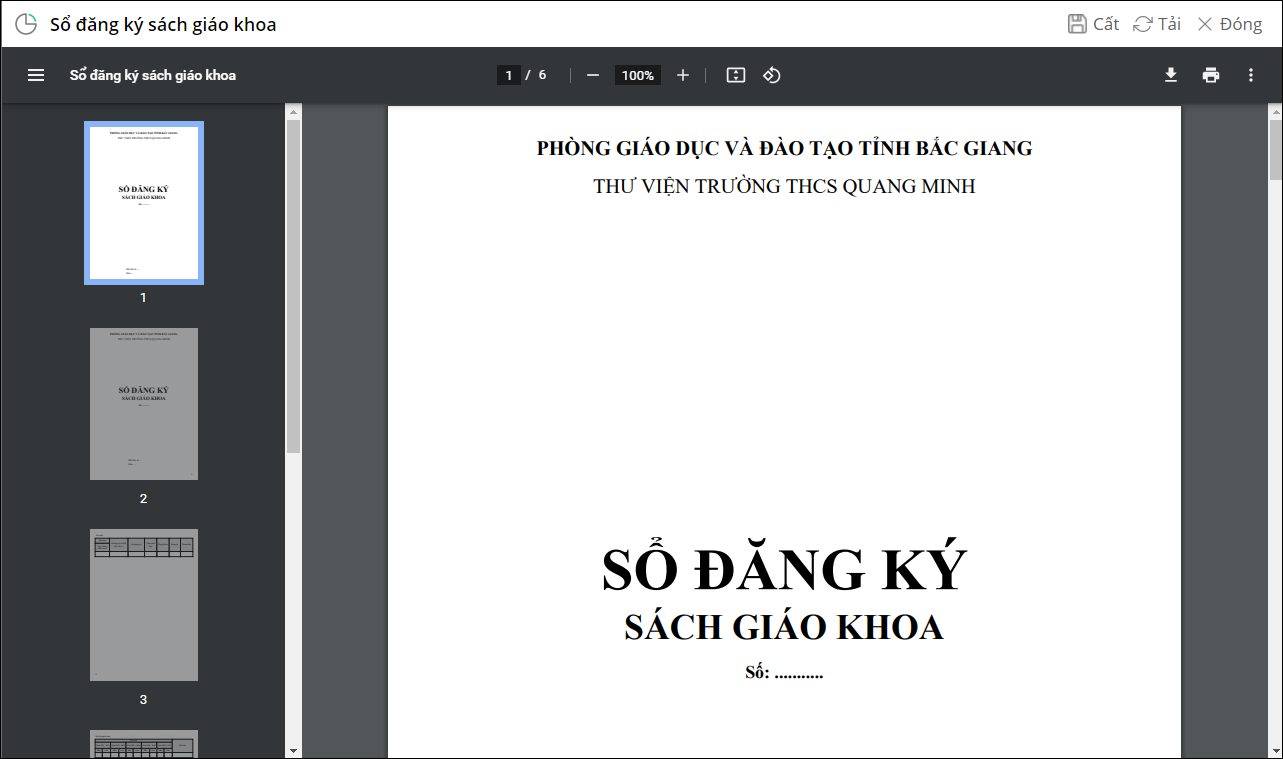Click the clock report icon beside the title
This screenshot has width=1283, height=759.
(26, 24)
